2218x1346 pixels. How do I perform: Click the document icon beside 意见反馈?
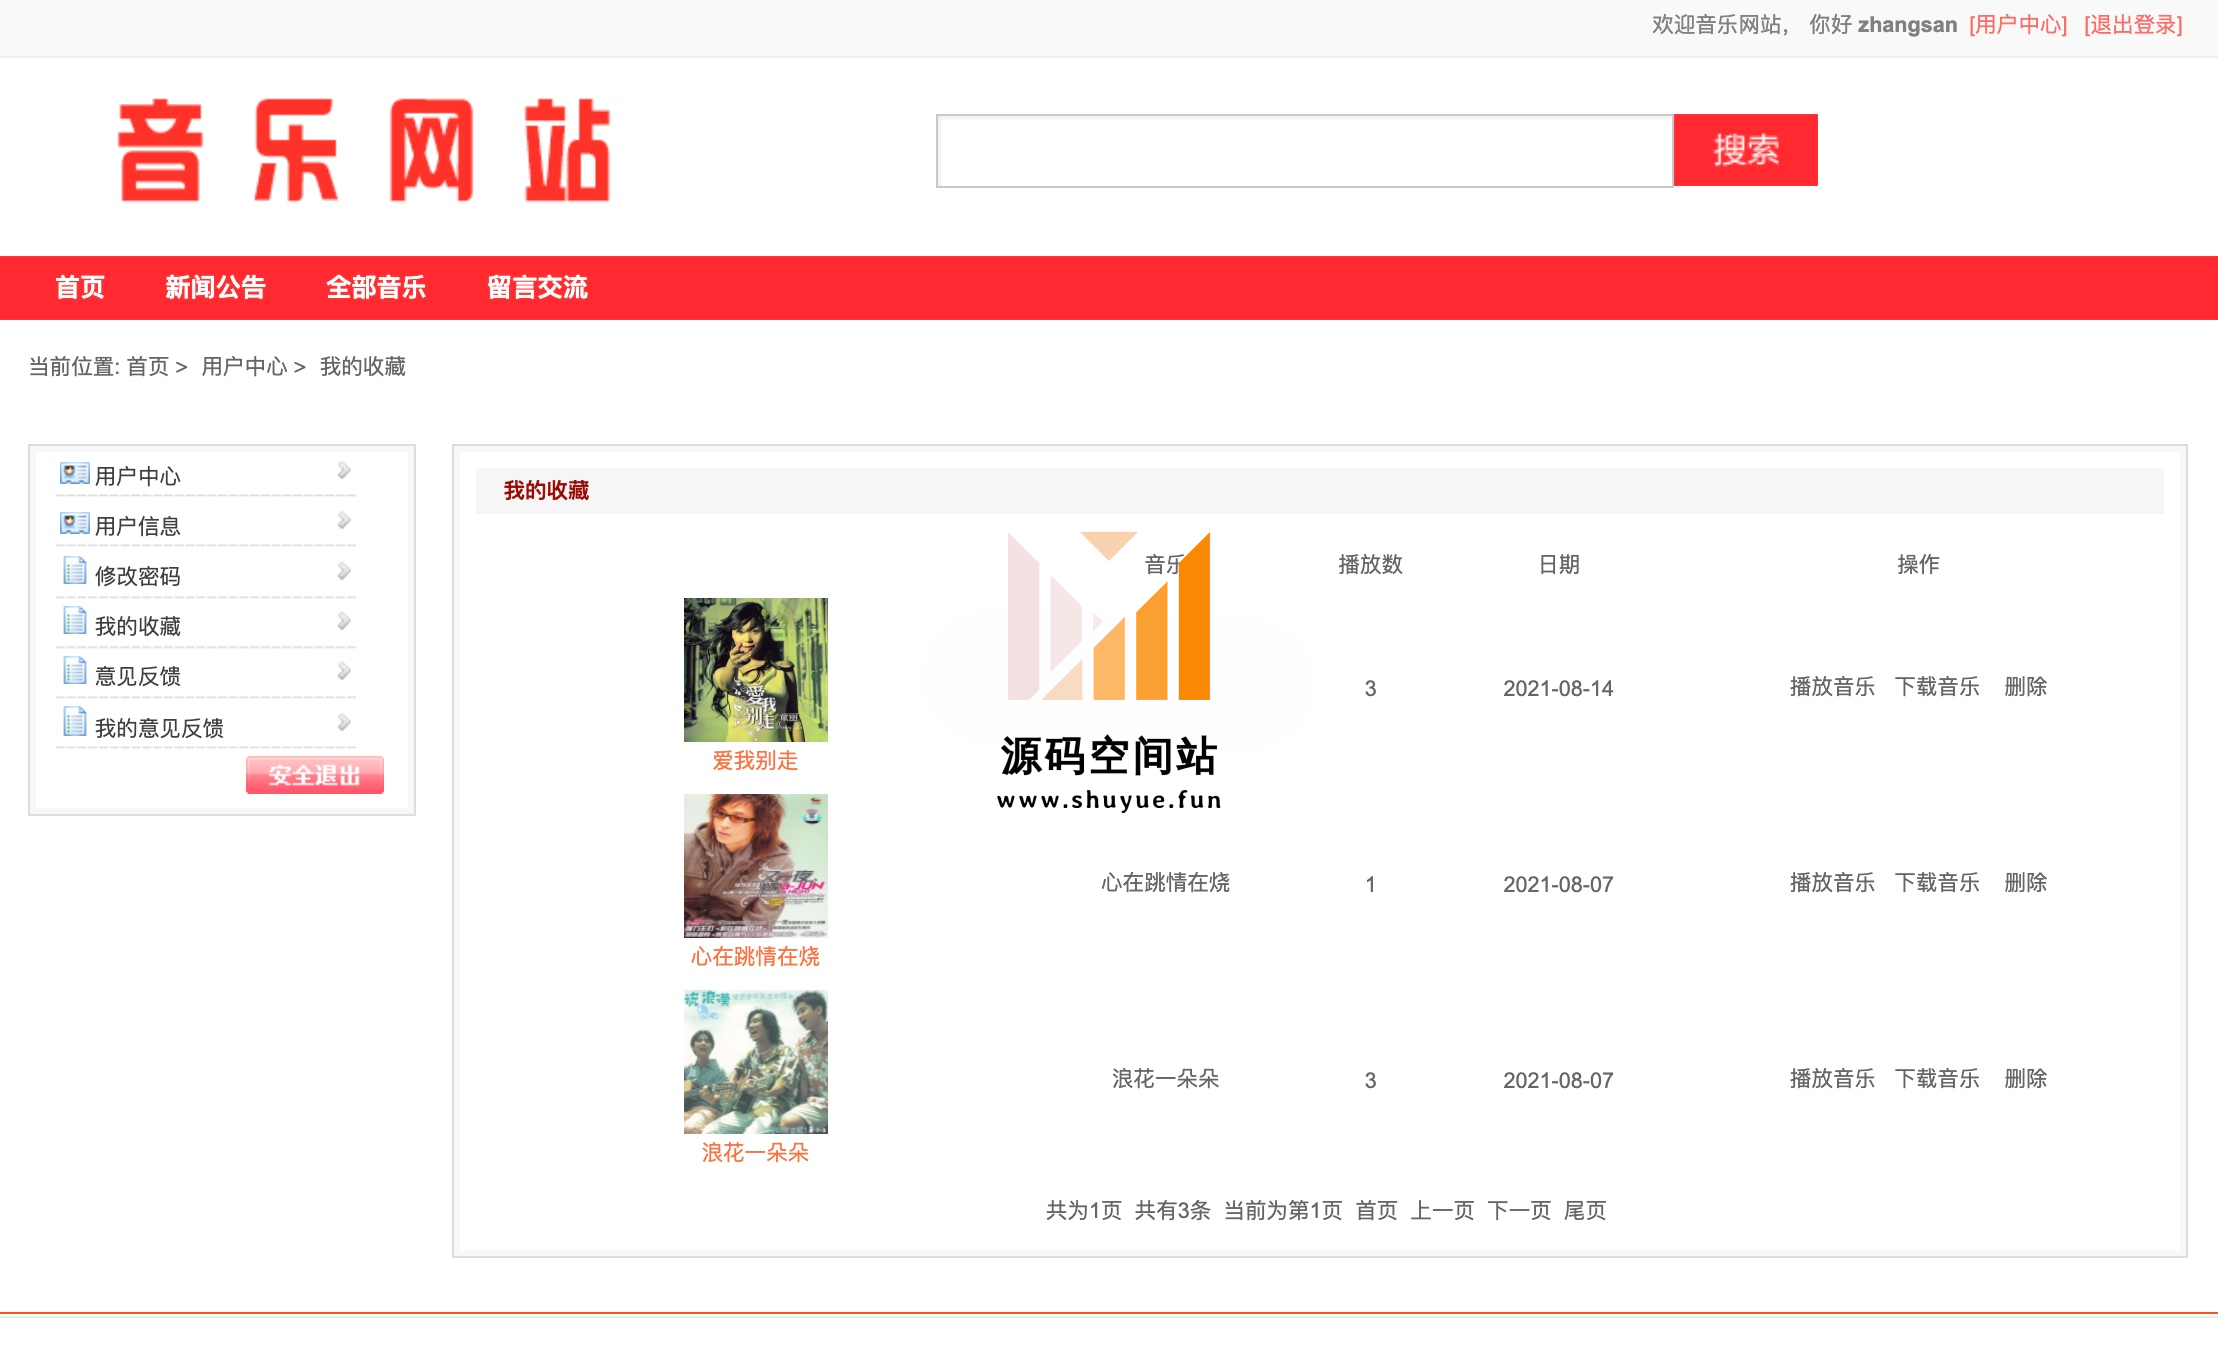(x=74, y=671)
